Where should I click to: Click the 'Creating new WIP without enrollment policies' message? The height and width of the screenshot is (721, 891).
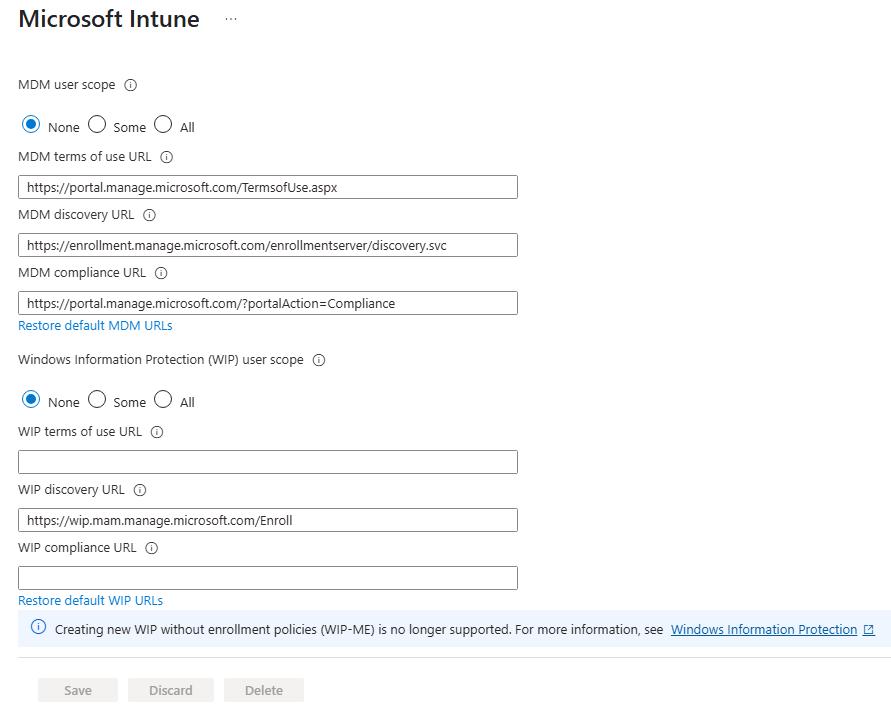[359, 630]
